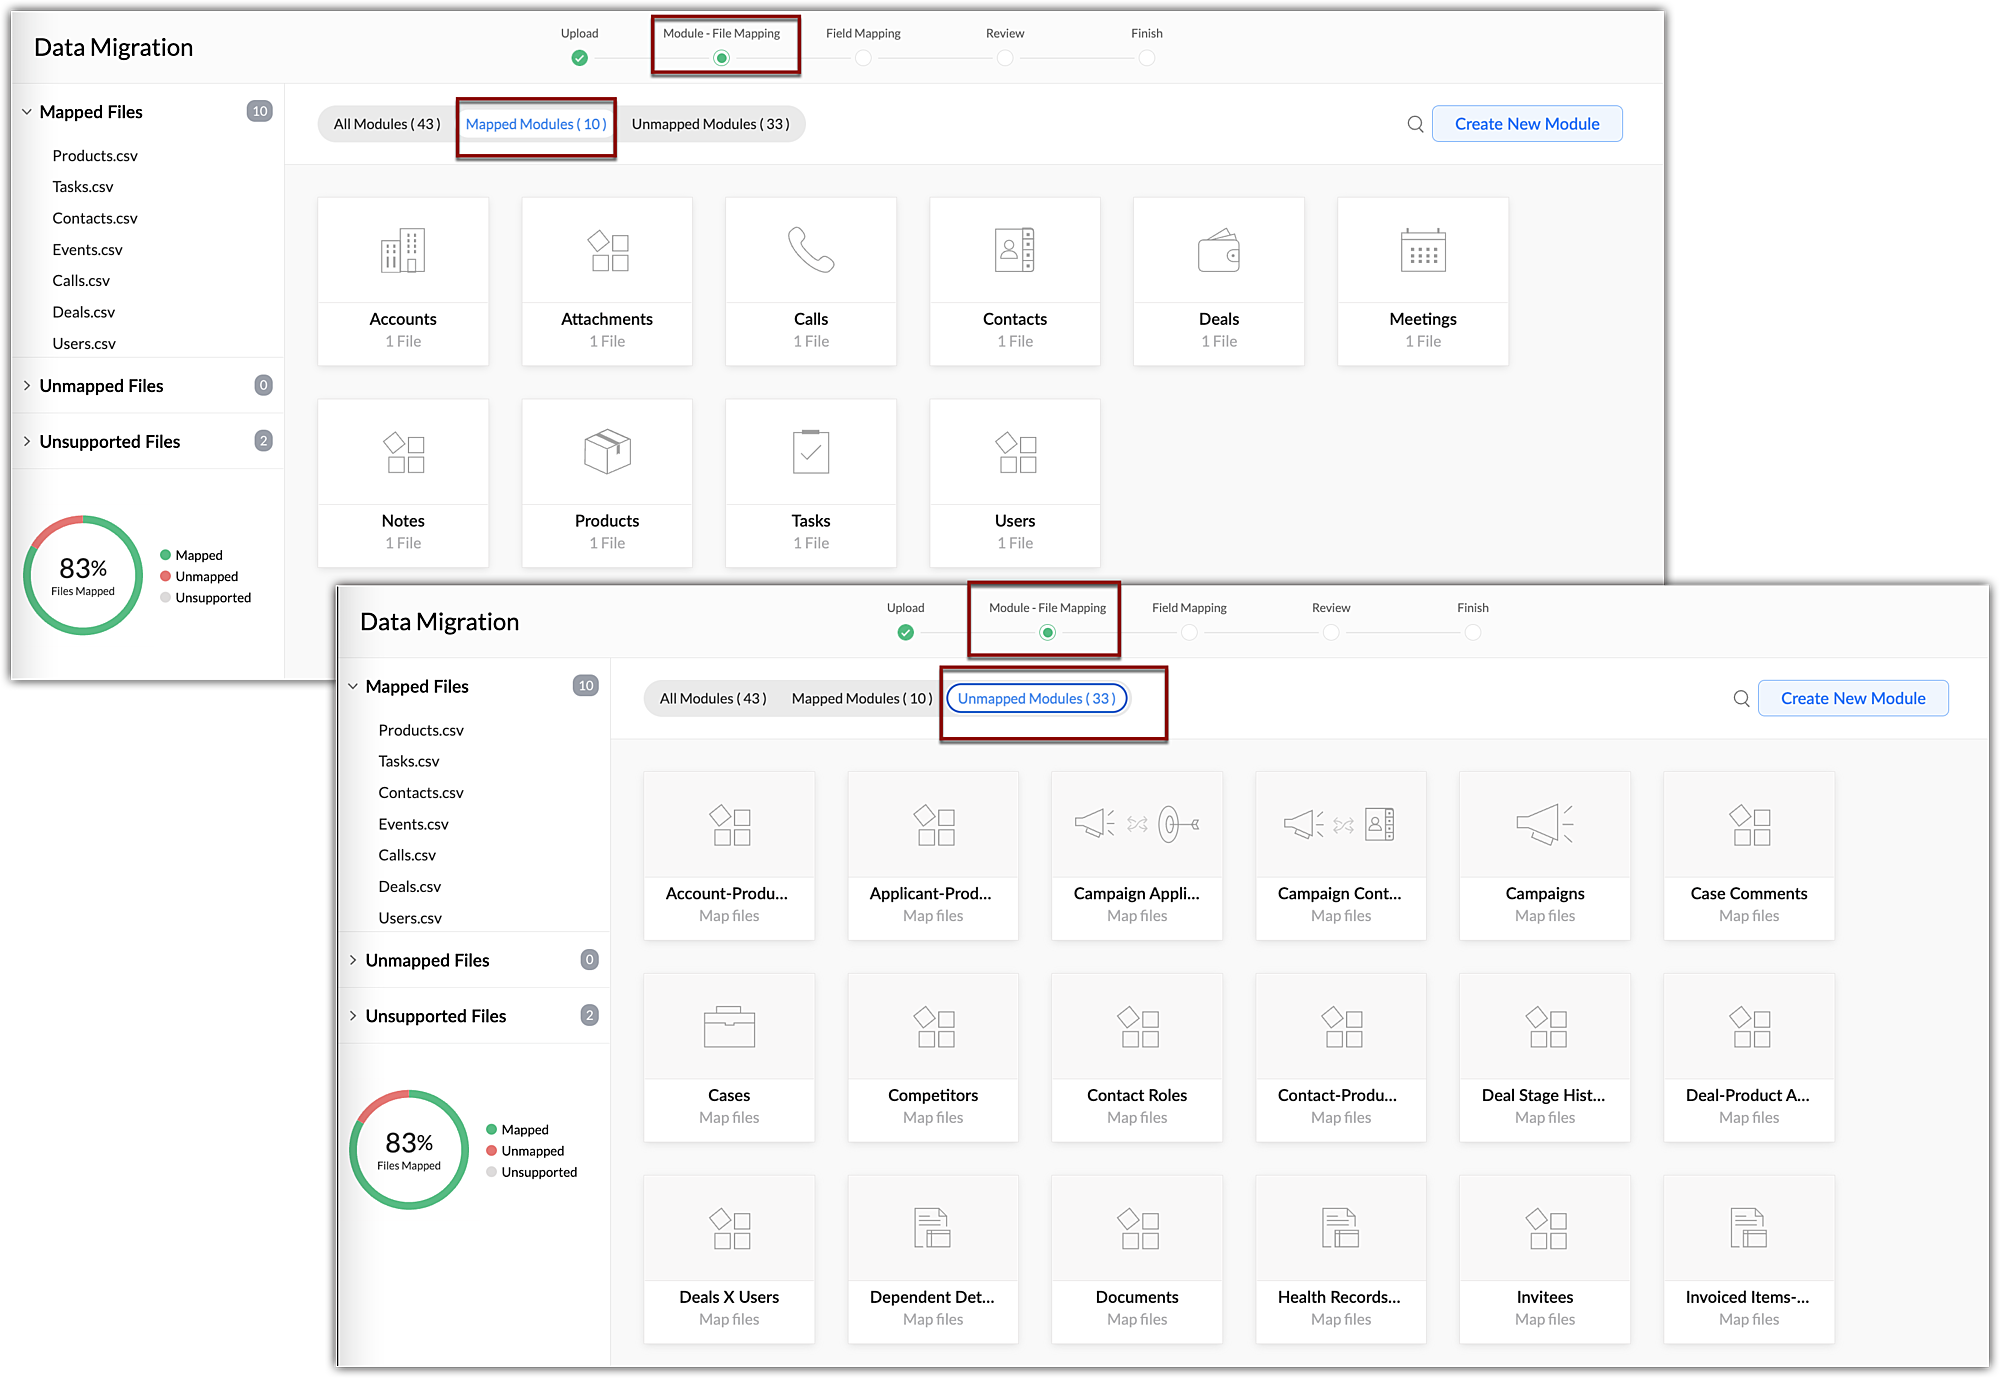2000x1378 pixels.
Task: Click the Meetings calendar icon
Action: pos(1422,251)
